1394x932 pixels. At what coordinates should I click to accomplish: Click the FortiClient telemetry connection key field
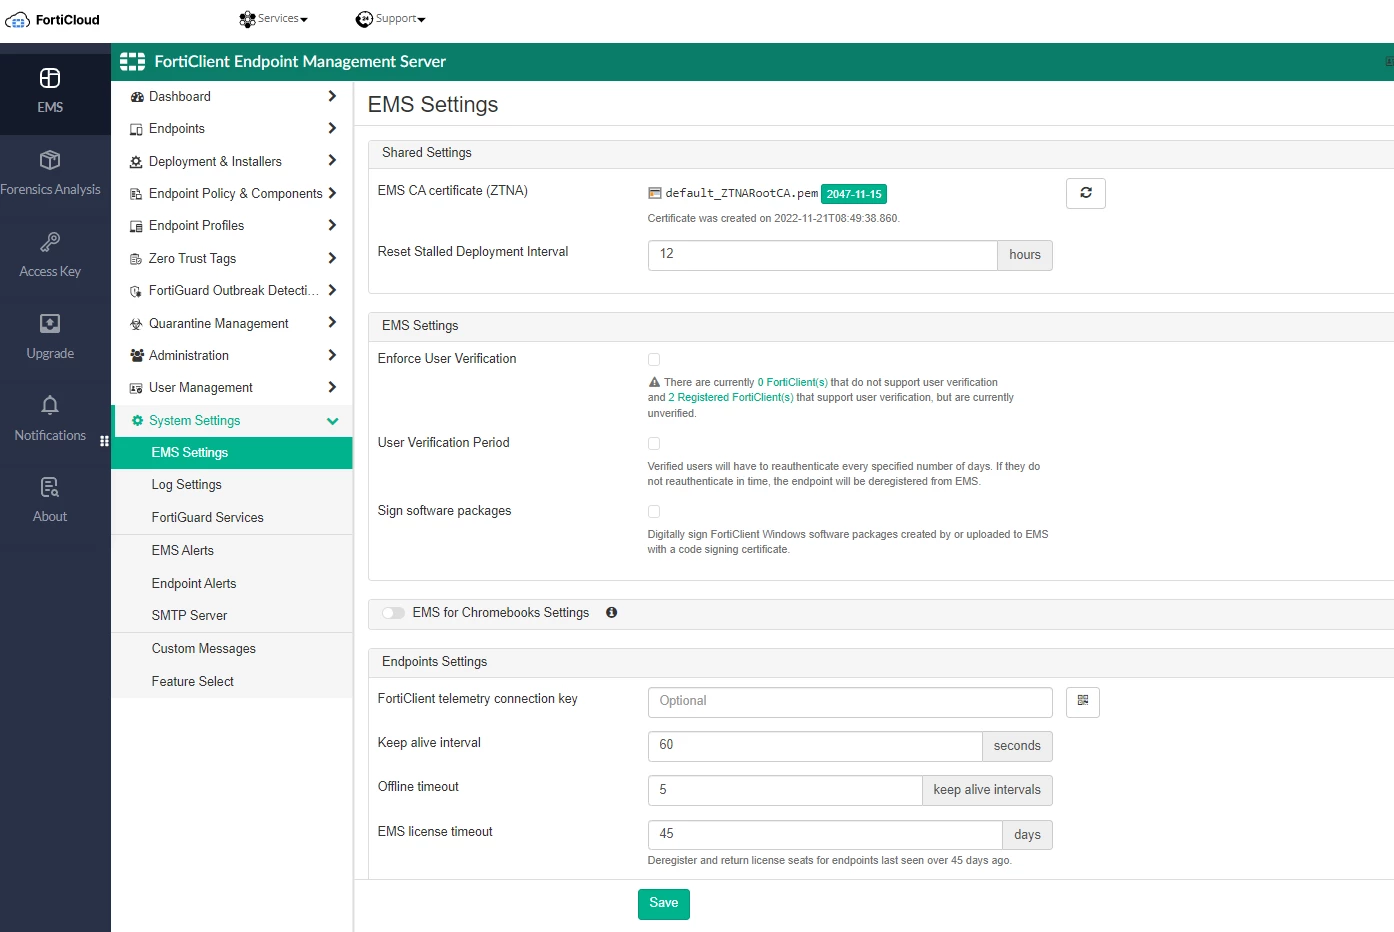point(850,702)
